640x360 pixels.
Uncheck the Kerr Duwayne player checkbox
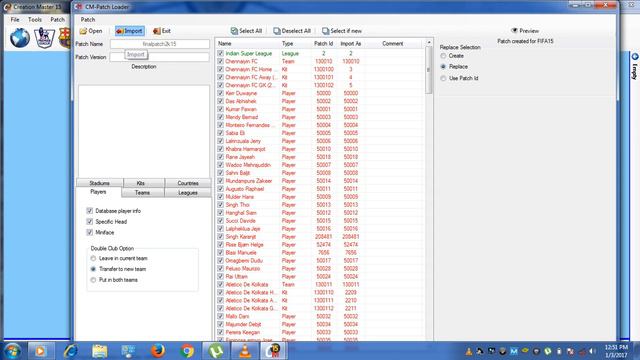(x=220, y=93)
